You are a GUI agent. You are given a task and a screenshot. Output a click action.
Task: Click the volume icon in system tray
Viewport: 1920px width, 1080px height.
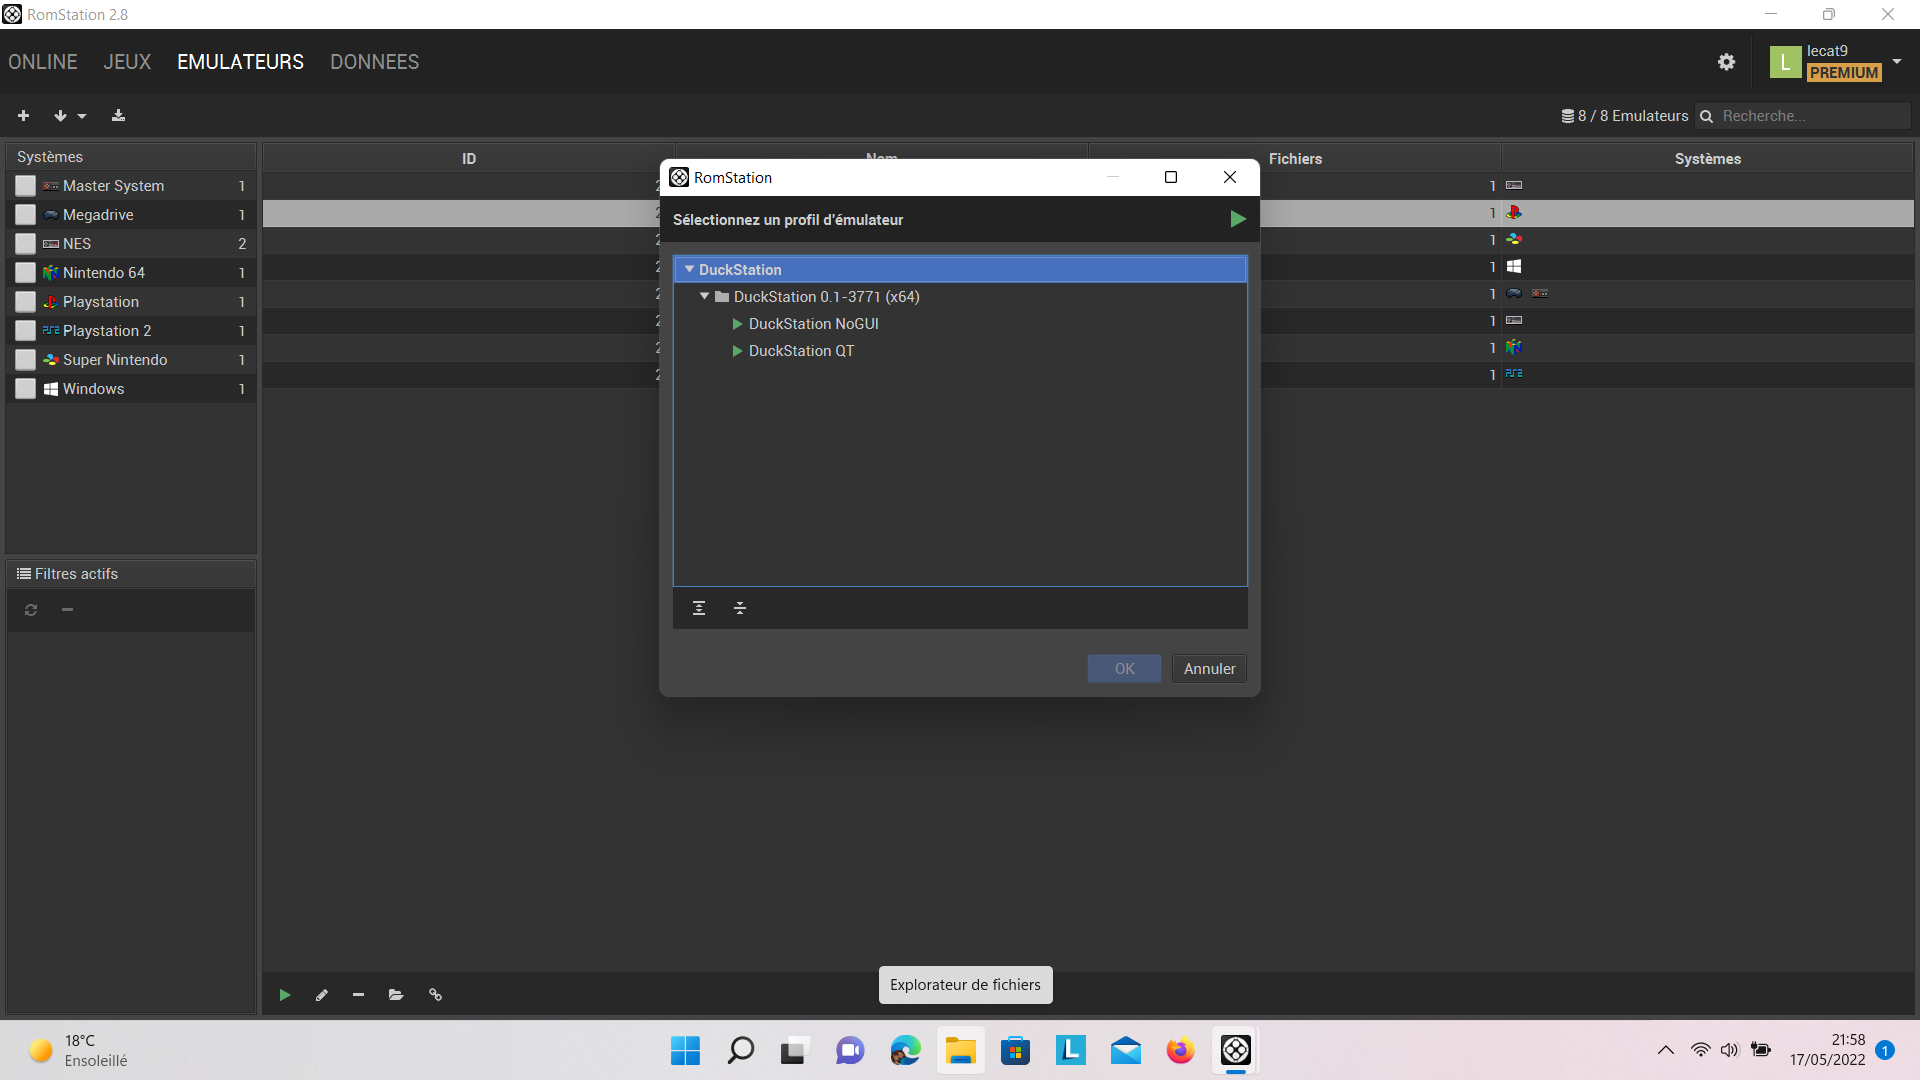pos(1730,1050)
